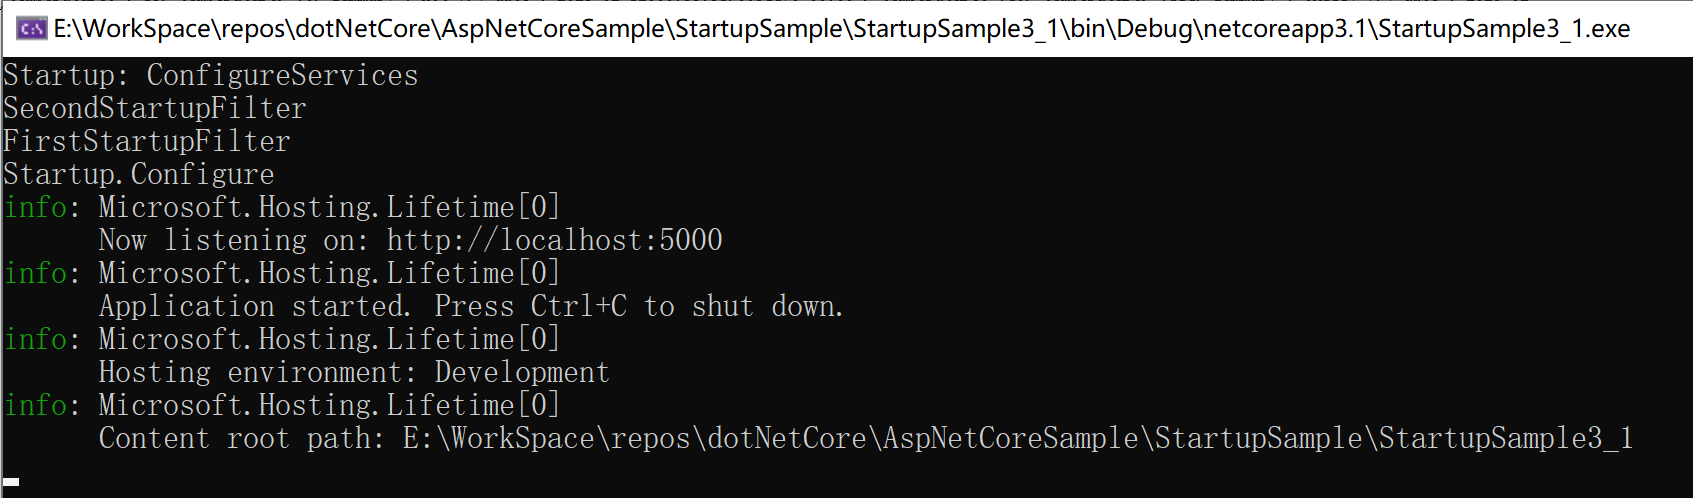Click the E:\WorkSpace content root path value
Image resolution: width=1693 pixels, height=498 pixels.
pos(1017,438)
